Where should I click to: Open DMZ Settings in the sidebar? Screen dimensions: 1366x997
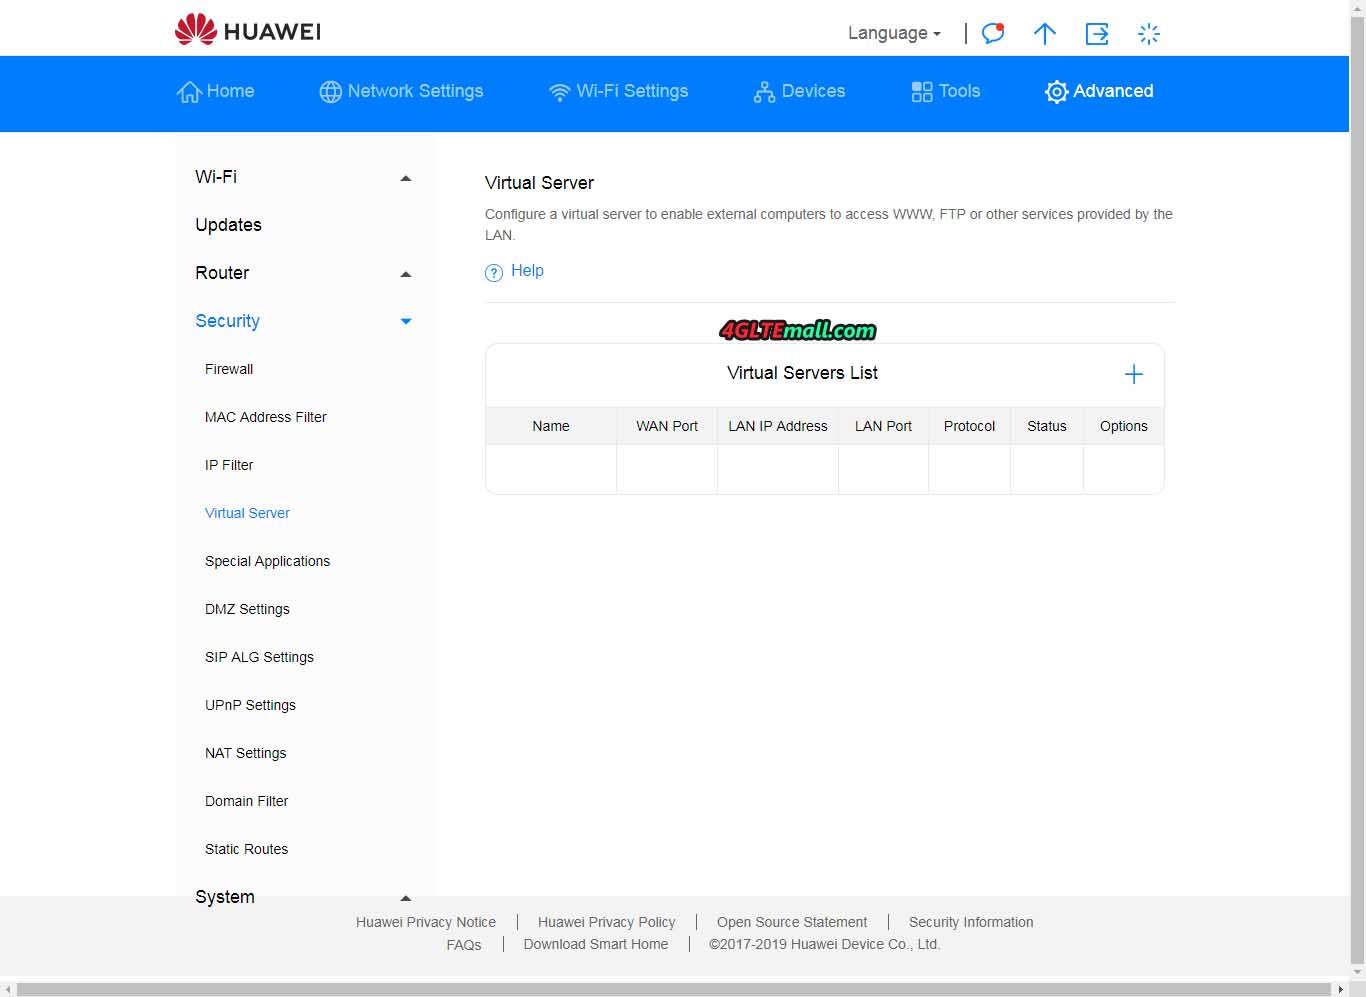click(x=247, y=609)
